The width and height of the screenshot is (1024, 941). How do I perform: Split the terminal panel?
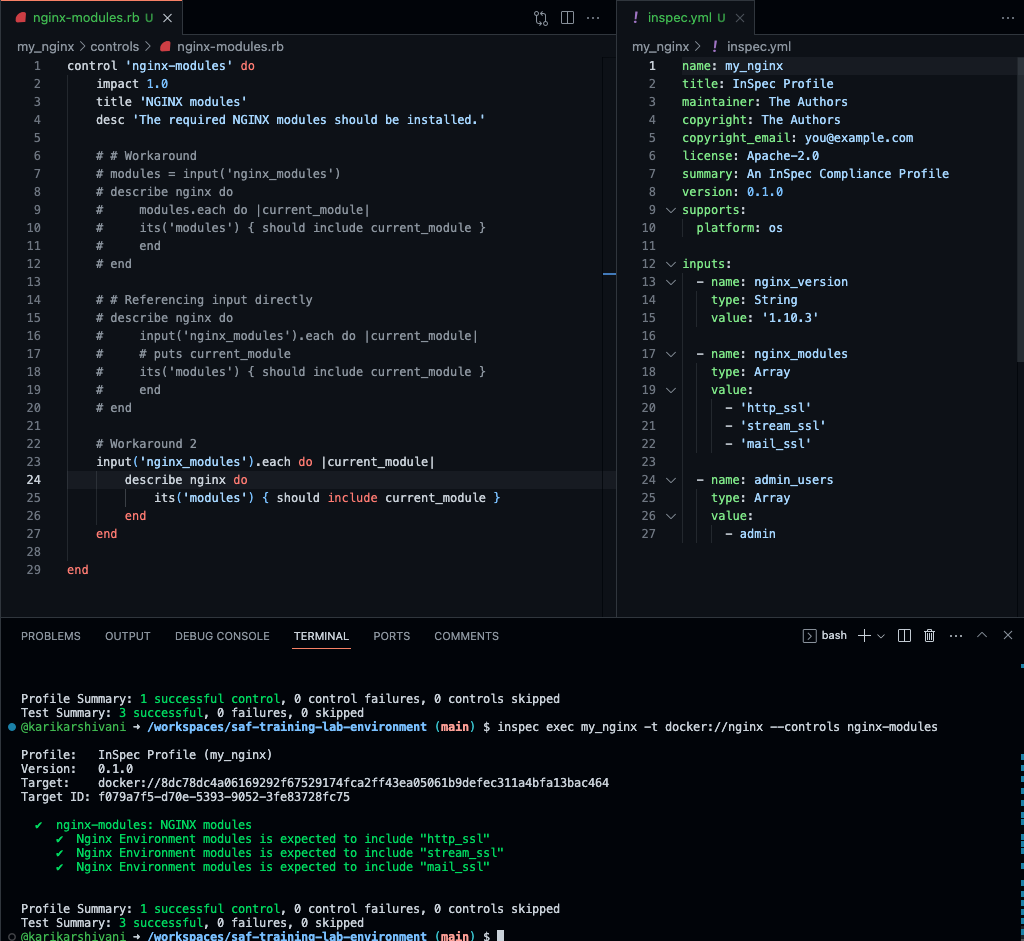point(903,635)
